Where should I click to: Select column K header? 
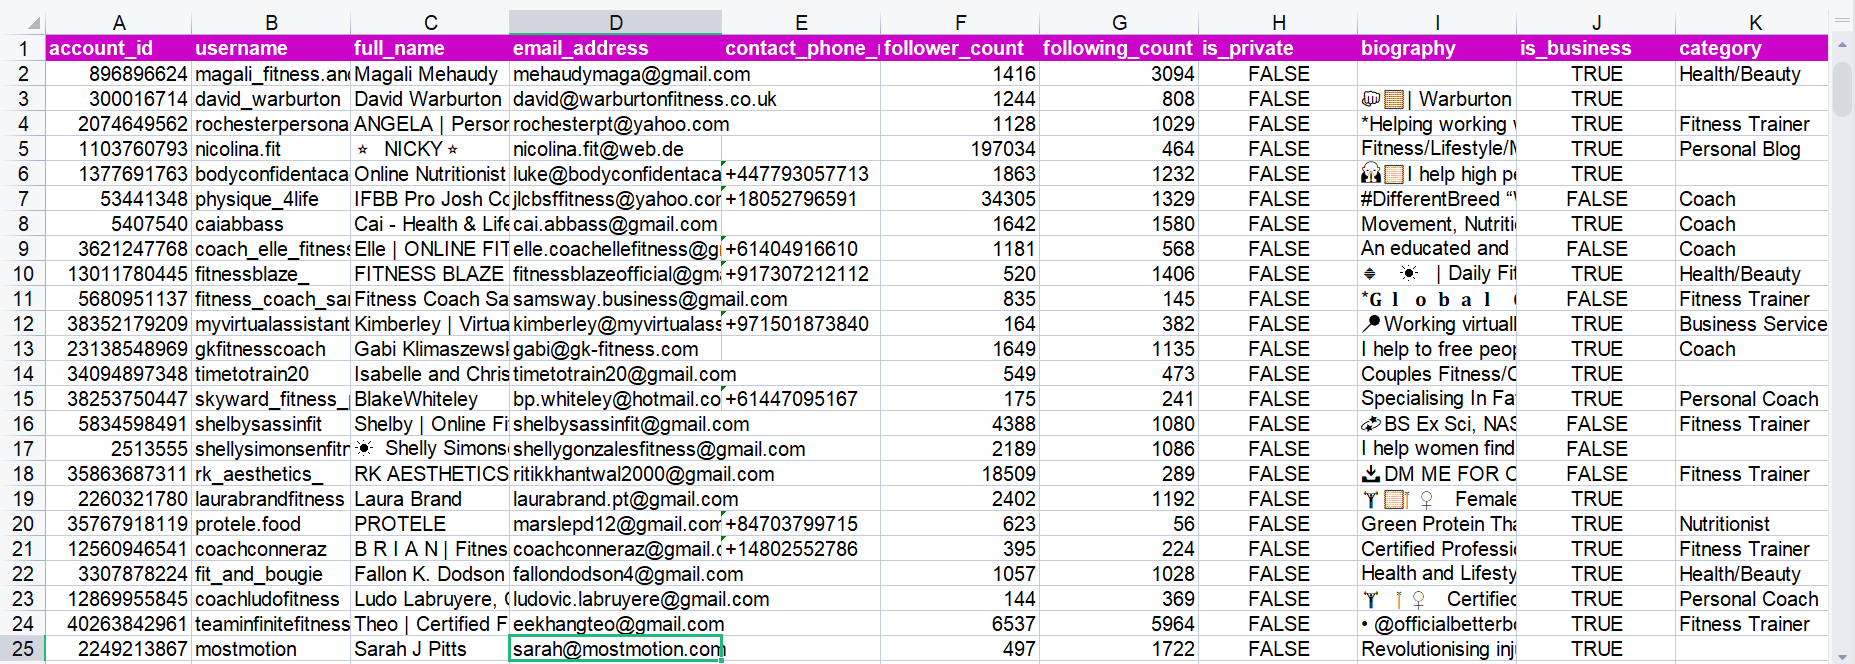point(1755,22)
